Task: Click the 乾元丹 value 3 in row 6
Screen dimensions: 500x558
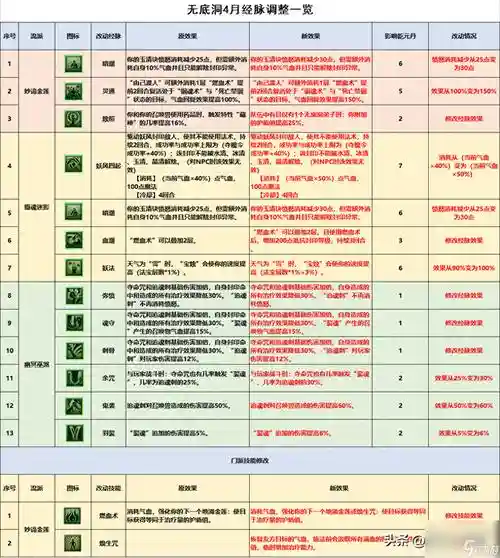Action: pos(400,240)
